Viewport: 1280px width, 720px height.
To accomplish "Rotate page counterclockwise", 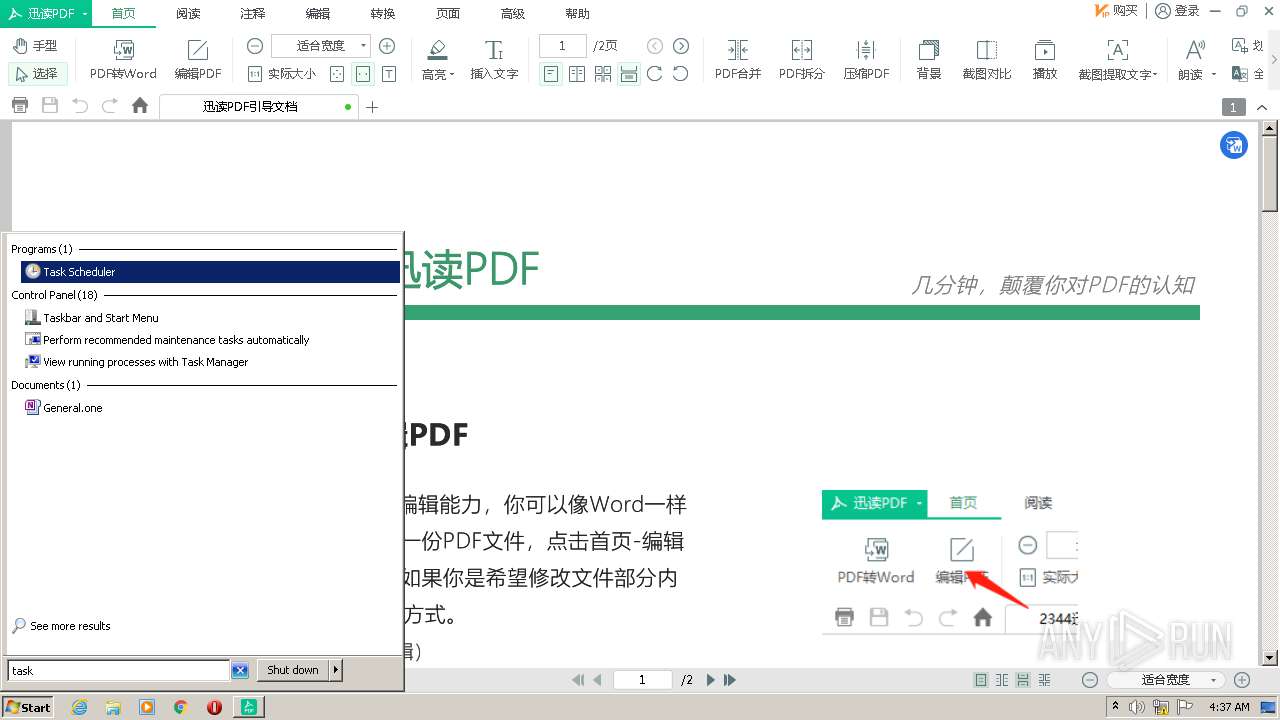I will click(x=681, y=73).
